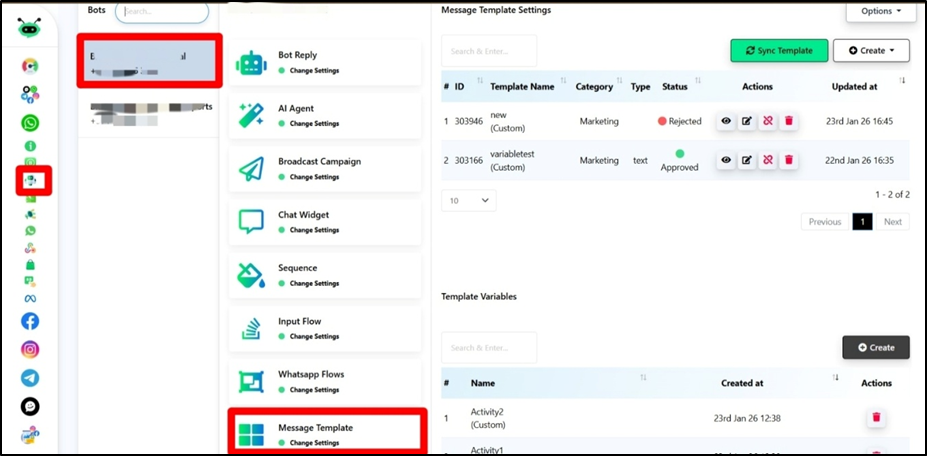Click the Sync Template button
Image resolution: width=927 pixels, height=456 pixels.
tap(779, 50)
